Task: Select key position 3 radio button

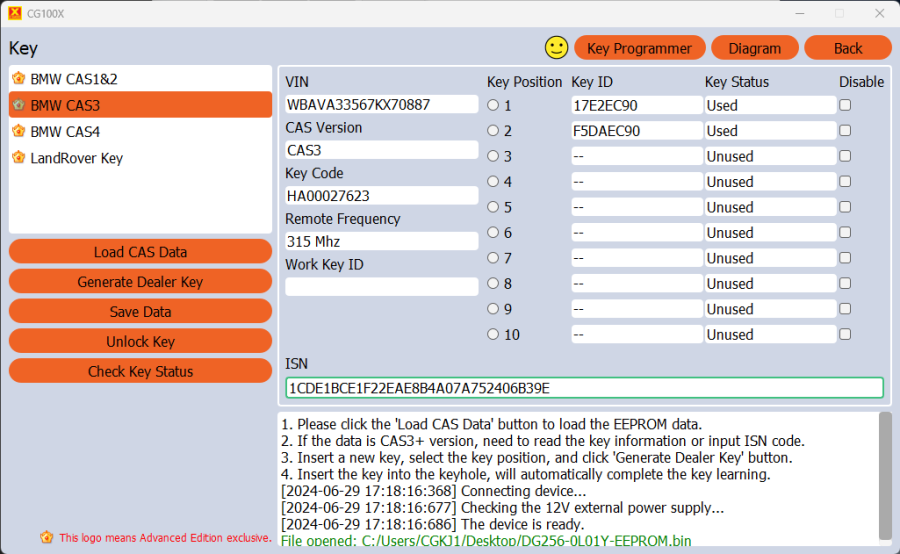Action: tap(493, 157)
